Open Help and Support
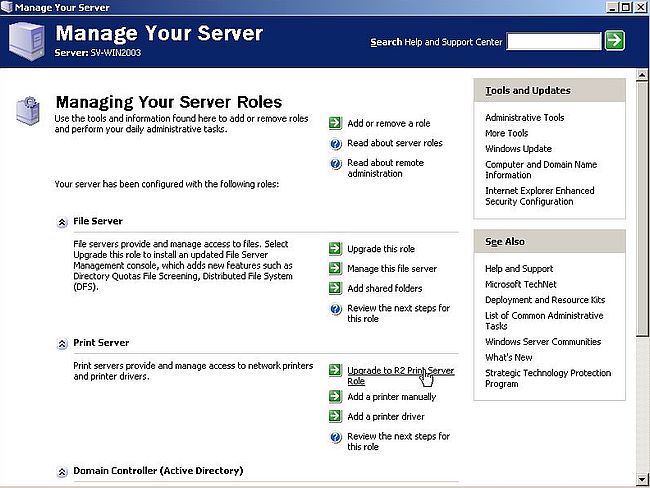This screenshot has height=488, width=650. point(519,269)
